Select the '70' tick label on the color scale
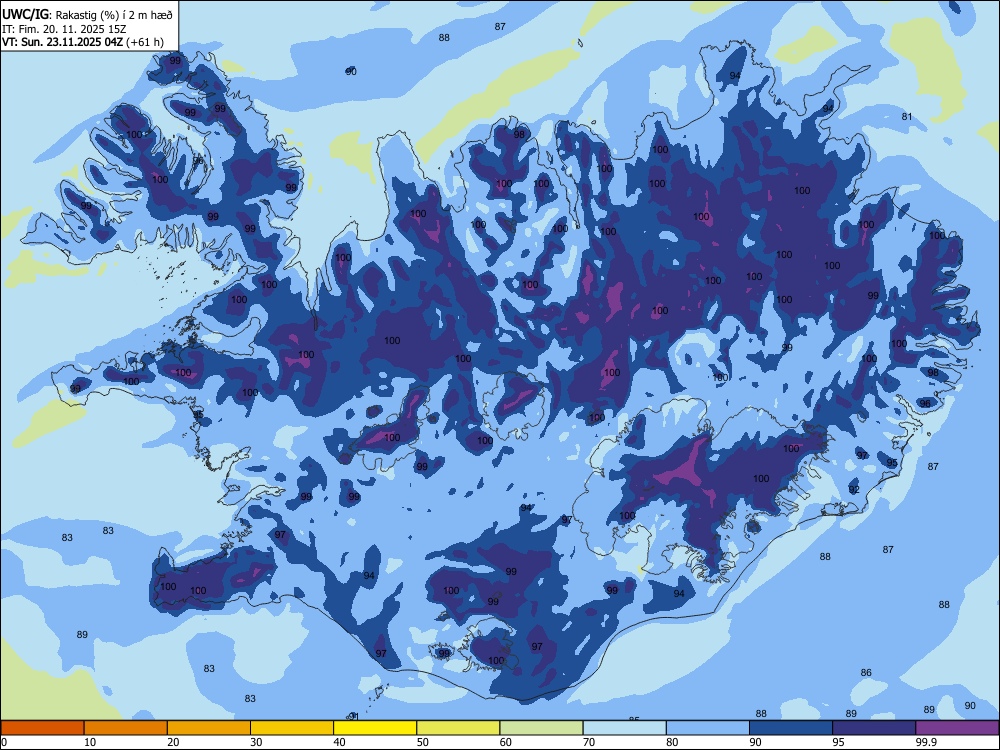Screen dimensions: 1000x750 589,742
